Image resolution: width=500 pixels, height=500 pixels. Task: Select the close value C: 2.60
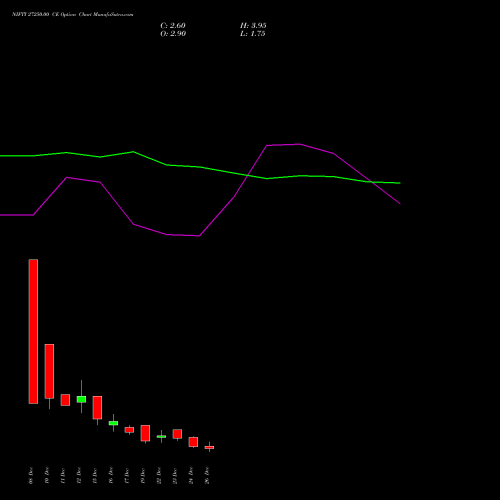click(x=173, y=26)
